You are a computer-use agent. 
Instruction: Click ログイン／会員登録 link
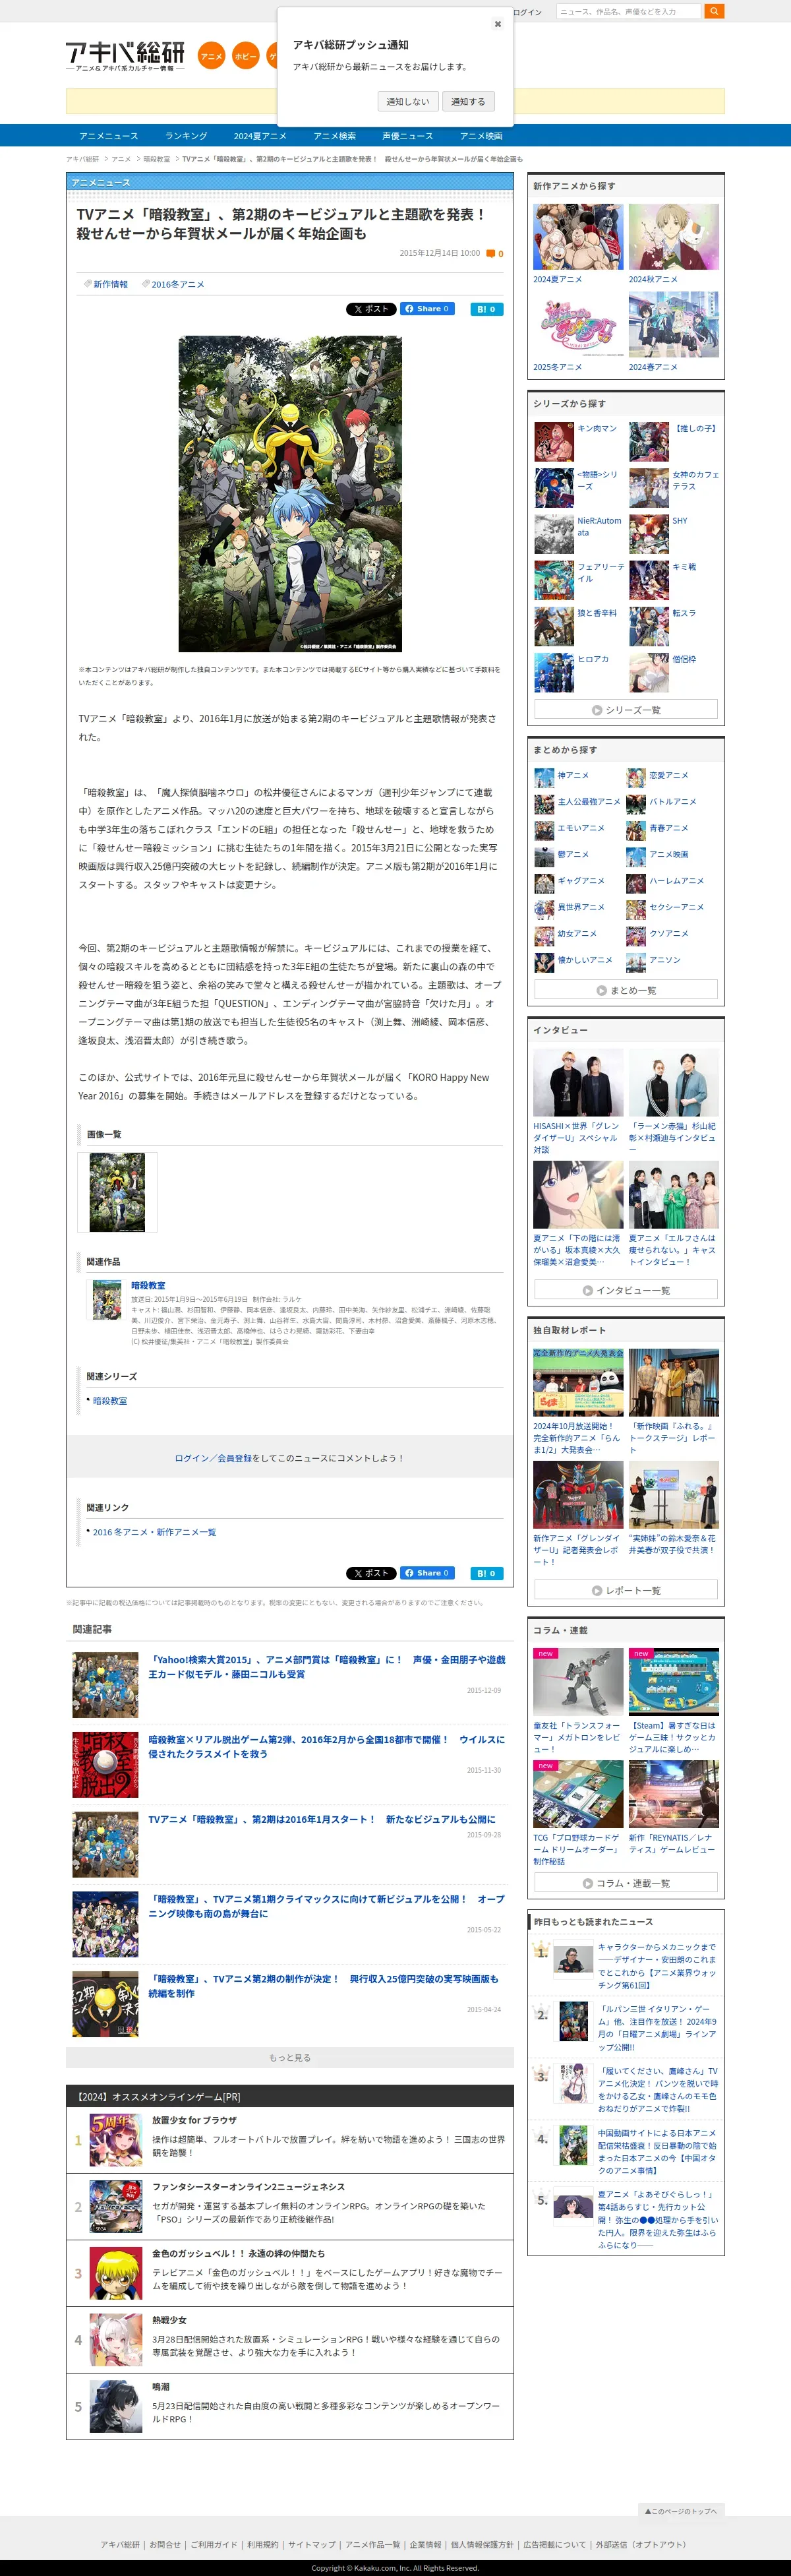pos(213,1458)
